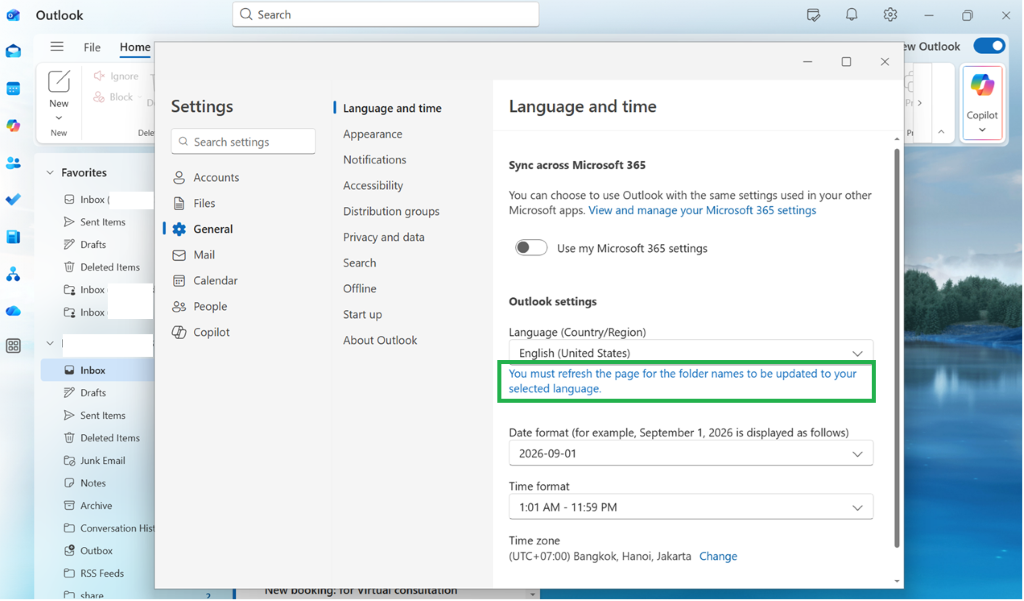The height and width of the screenshot is (601, 1024).
Task: Click the Block button in the ribbon
Action: click(x=113, y=97)
